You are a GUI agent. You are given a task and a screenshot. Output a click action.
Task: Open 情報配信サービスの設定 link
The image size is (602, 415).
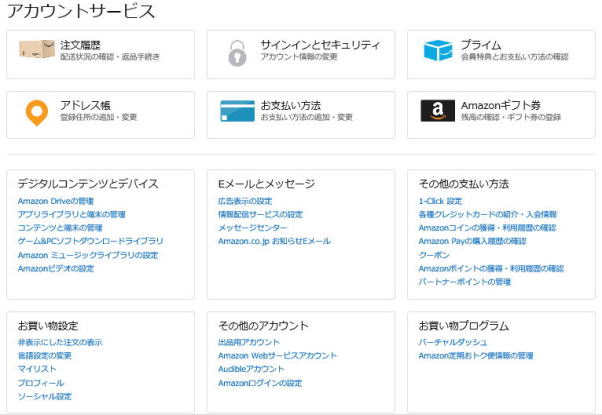pyautogui.click(x=260, y=215)
